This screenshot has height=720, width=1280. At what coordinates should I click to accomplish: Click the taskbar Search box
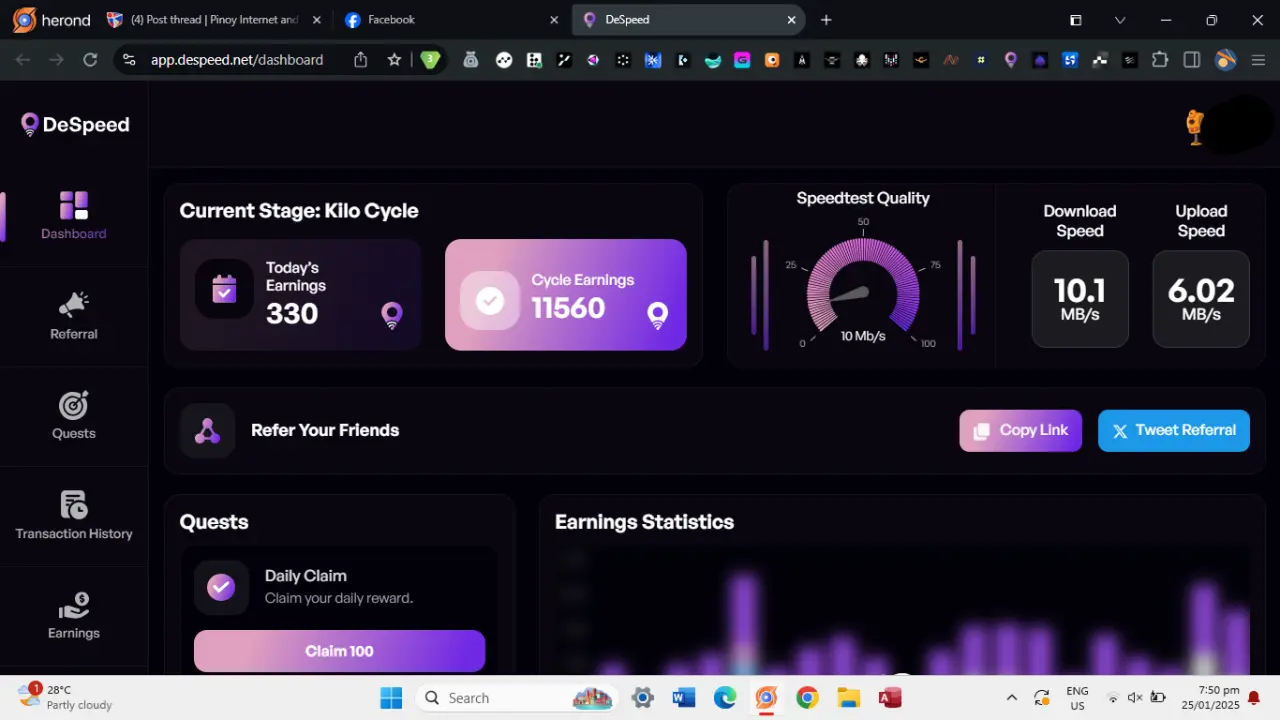(517, 698)
